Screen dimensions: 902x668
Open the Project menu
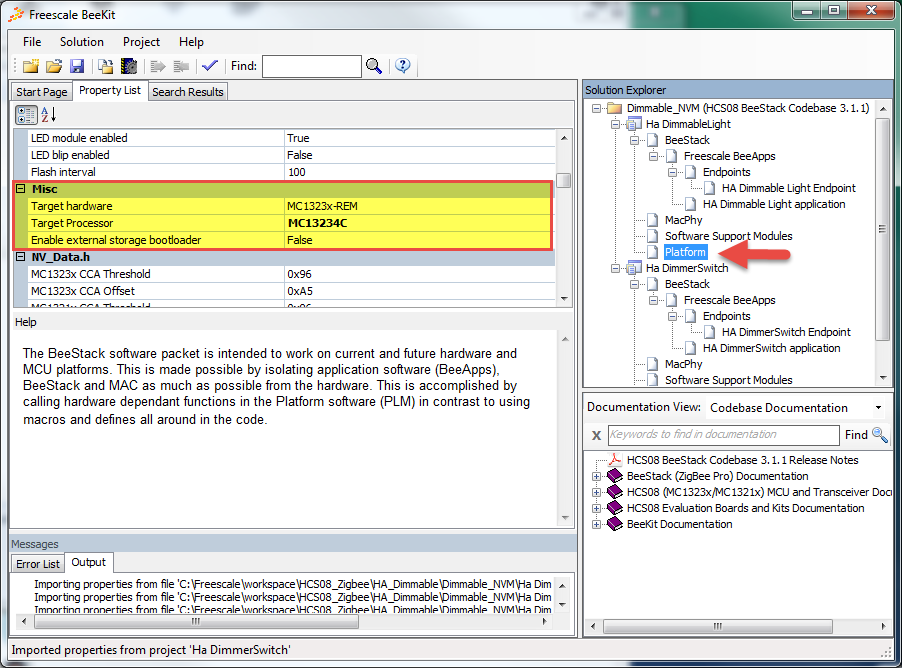pos(142,42)
